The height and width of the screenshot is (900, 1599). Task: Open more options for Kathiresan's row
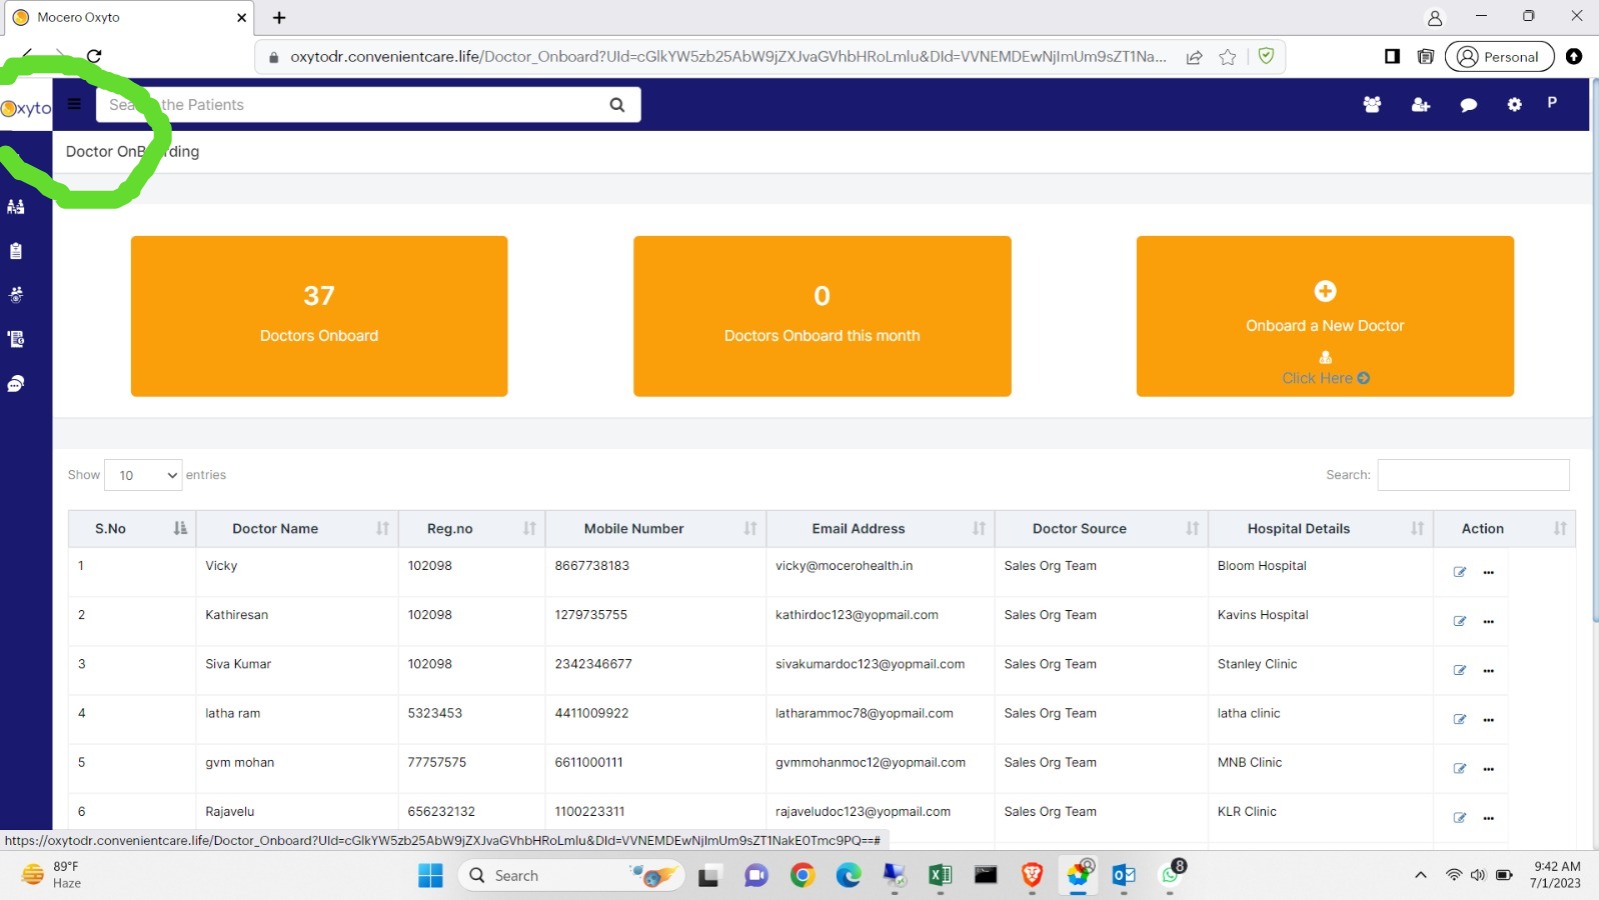click(1488, 622)
